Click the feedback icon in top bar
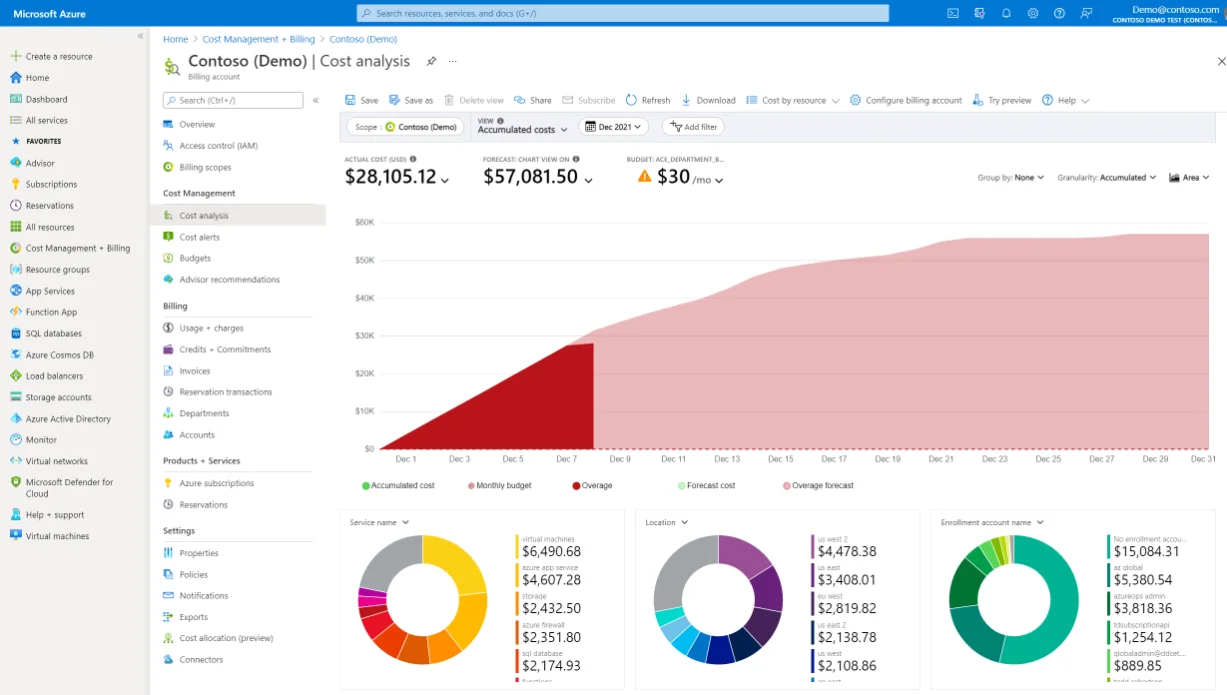Viewport: 1227px width, 695px height. click(1086, 13)
